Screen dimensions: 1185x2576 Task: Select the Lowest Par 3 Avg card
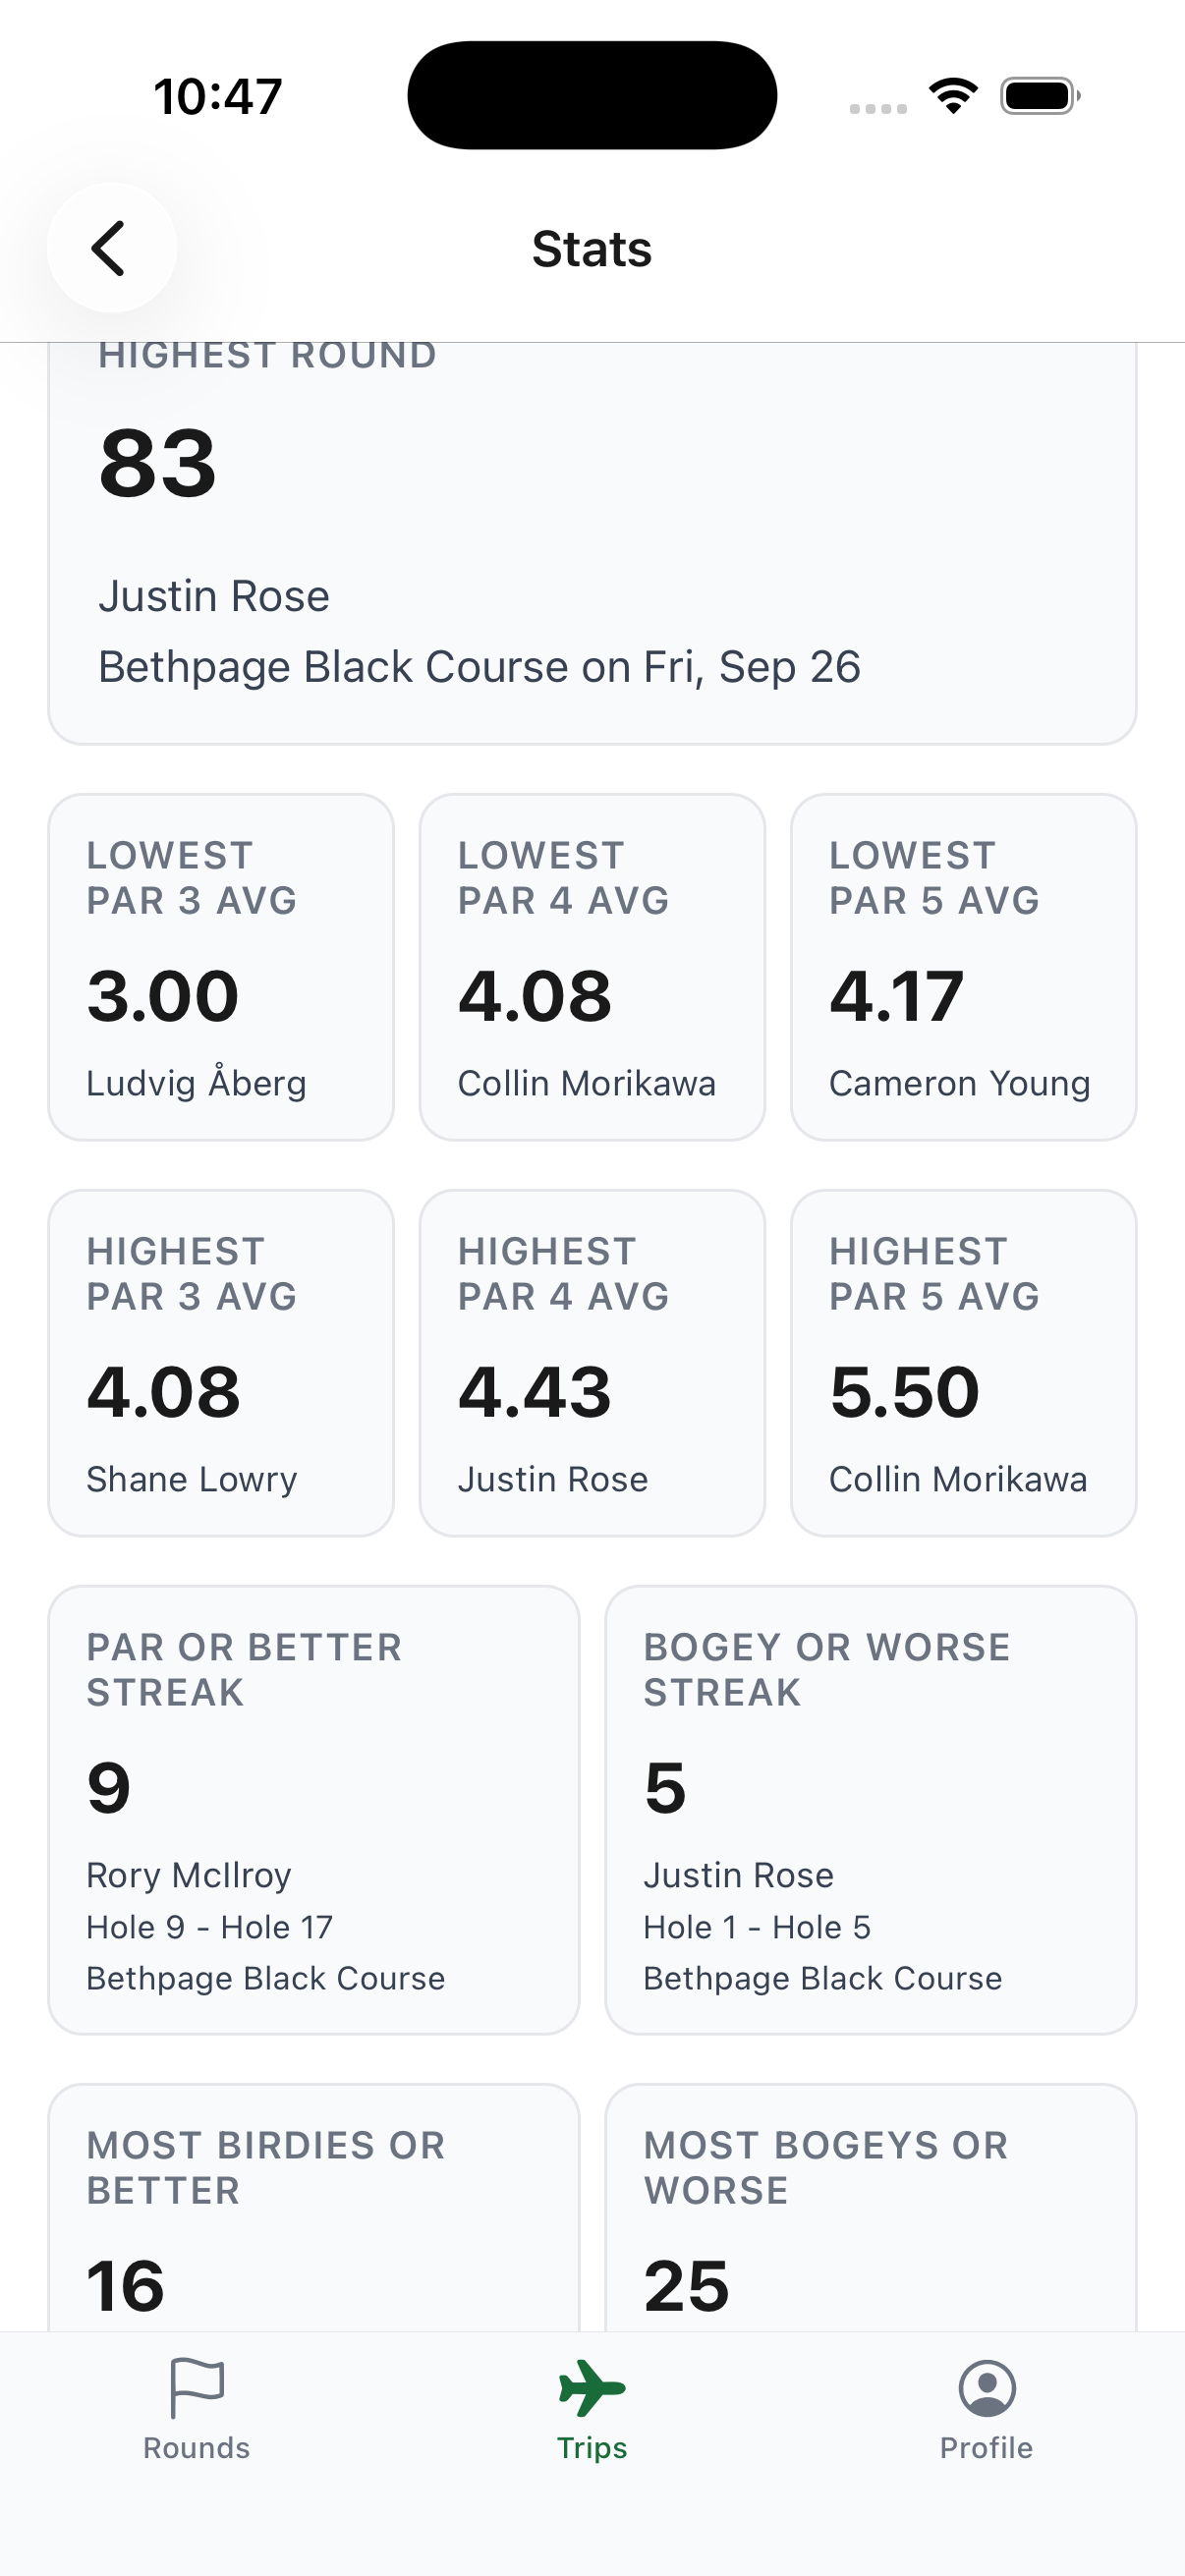point(221,965)
